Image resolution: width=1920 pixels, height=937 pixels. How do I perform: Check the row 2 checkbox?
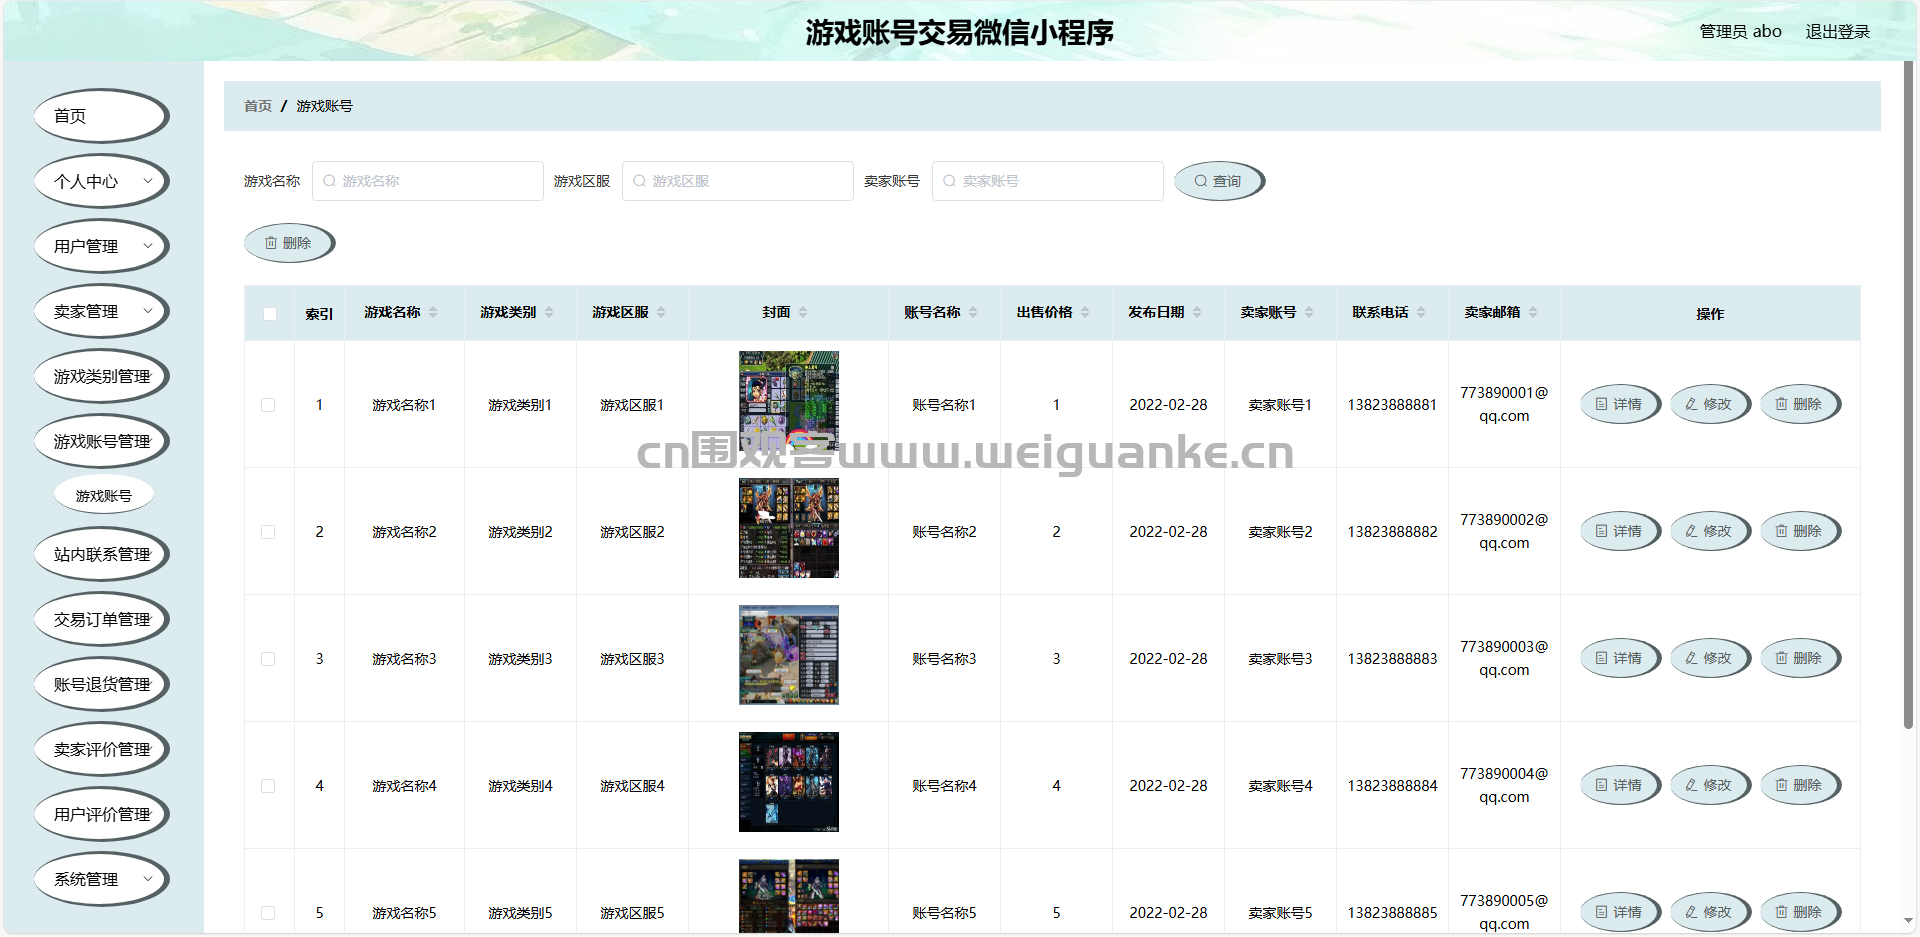click(268, 532)
